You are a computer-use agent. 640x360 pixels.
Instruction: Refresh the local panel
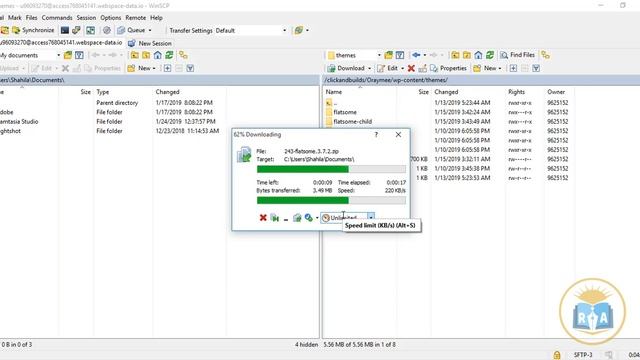(169, 55)
